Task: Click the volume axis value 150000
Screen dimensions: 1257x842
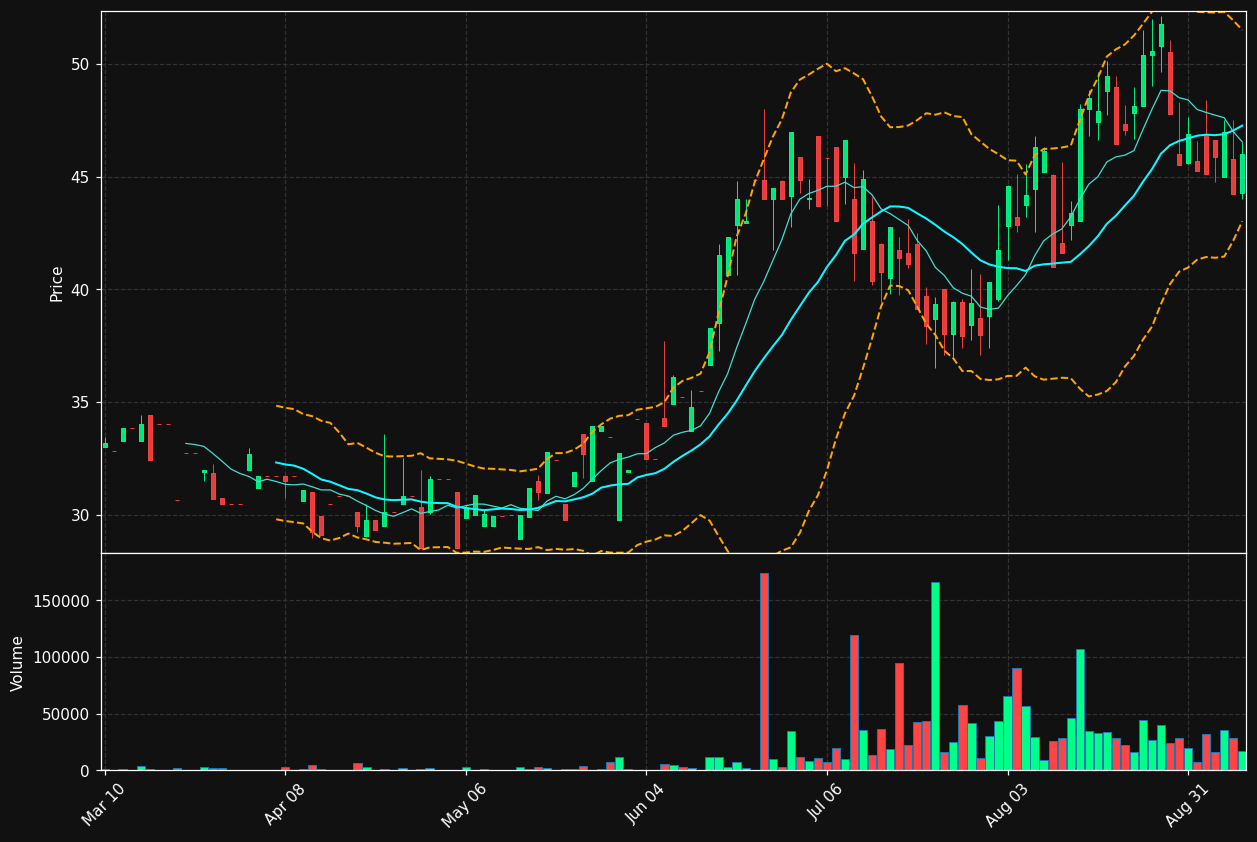Action: pyautogui.click(x=61, y=602)
